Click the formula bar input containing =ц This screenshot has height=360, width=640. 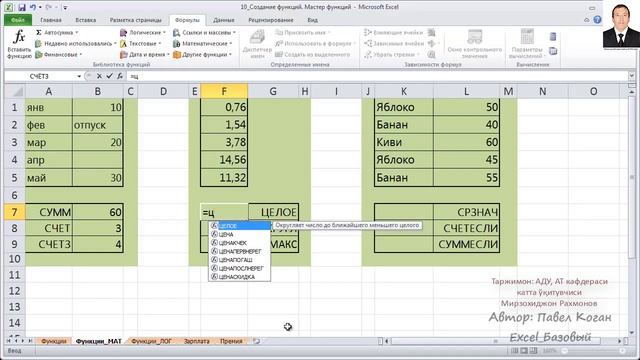click(378, 76)
